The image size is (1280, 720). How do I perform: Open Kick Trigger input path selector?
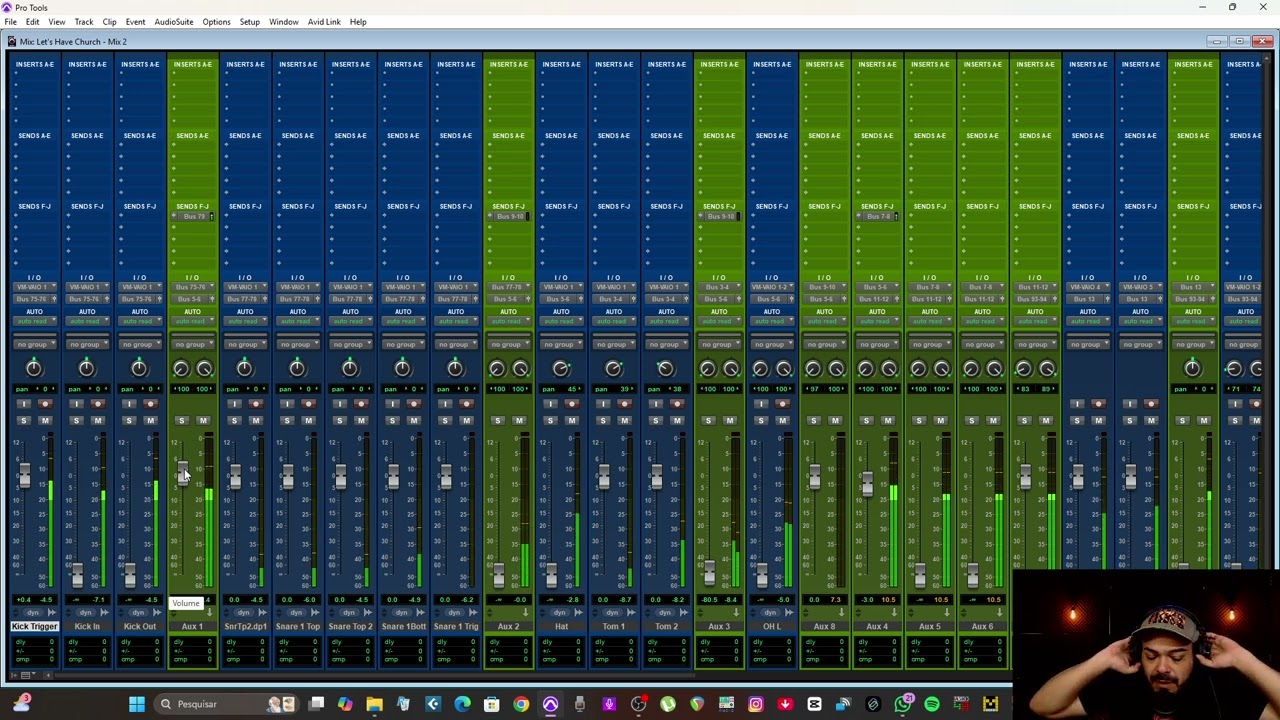pos(34,287)
